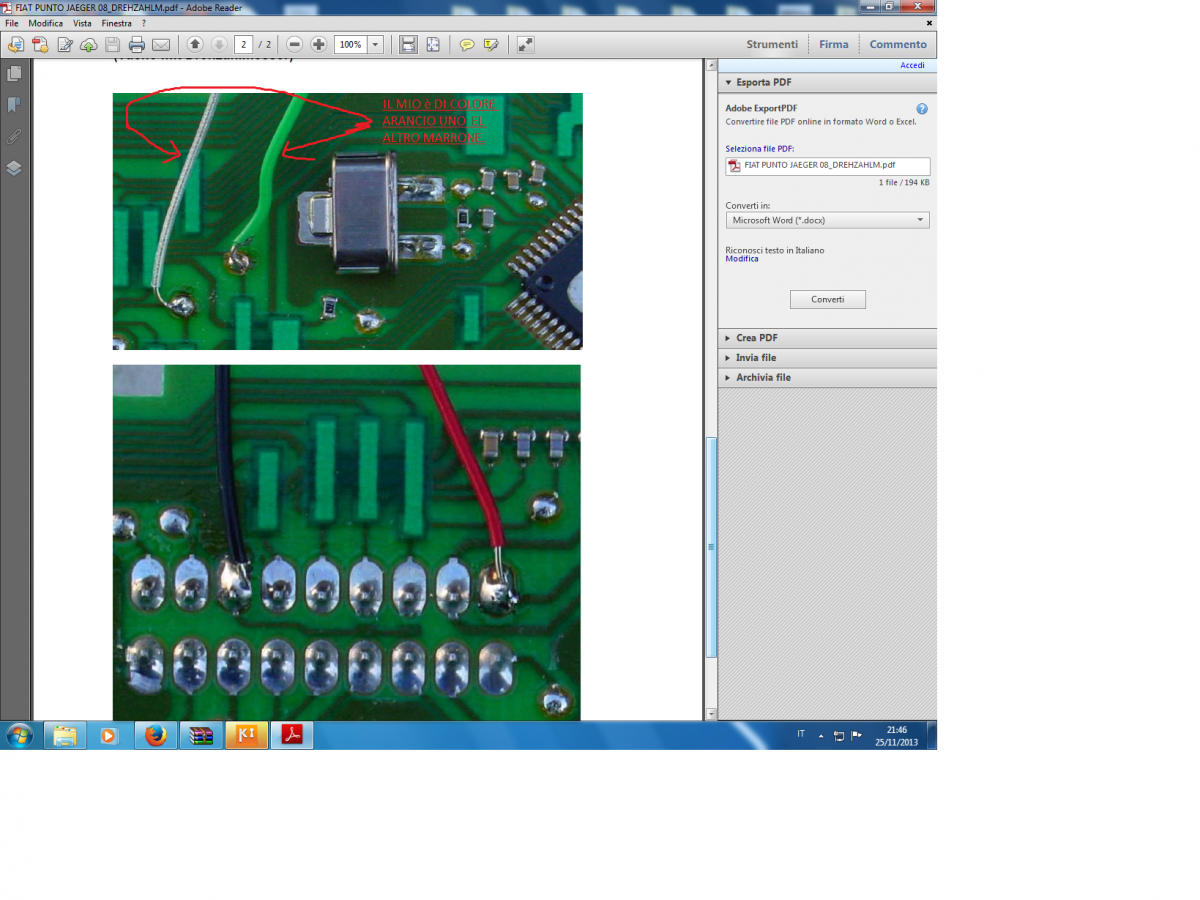The height and width of the screenshot is (900, 1200).
Task: Click the Open file toolbar icon
Action: click(16, 44)
